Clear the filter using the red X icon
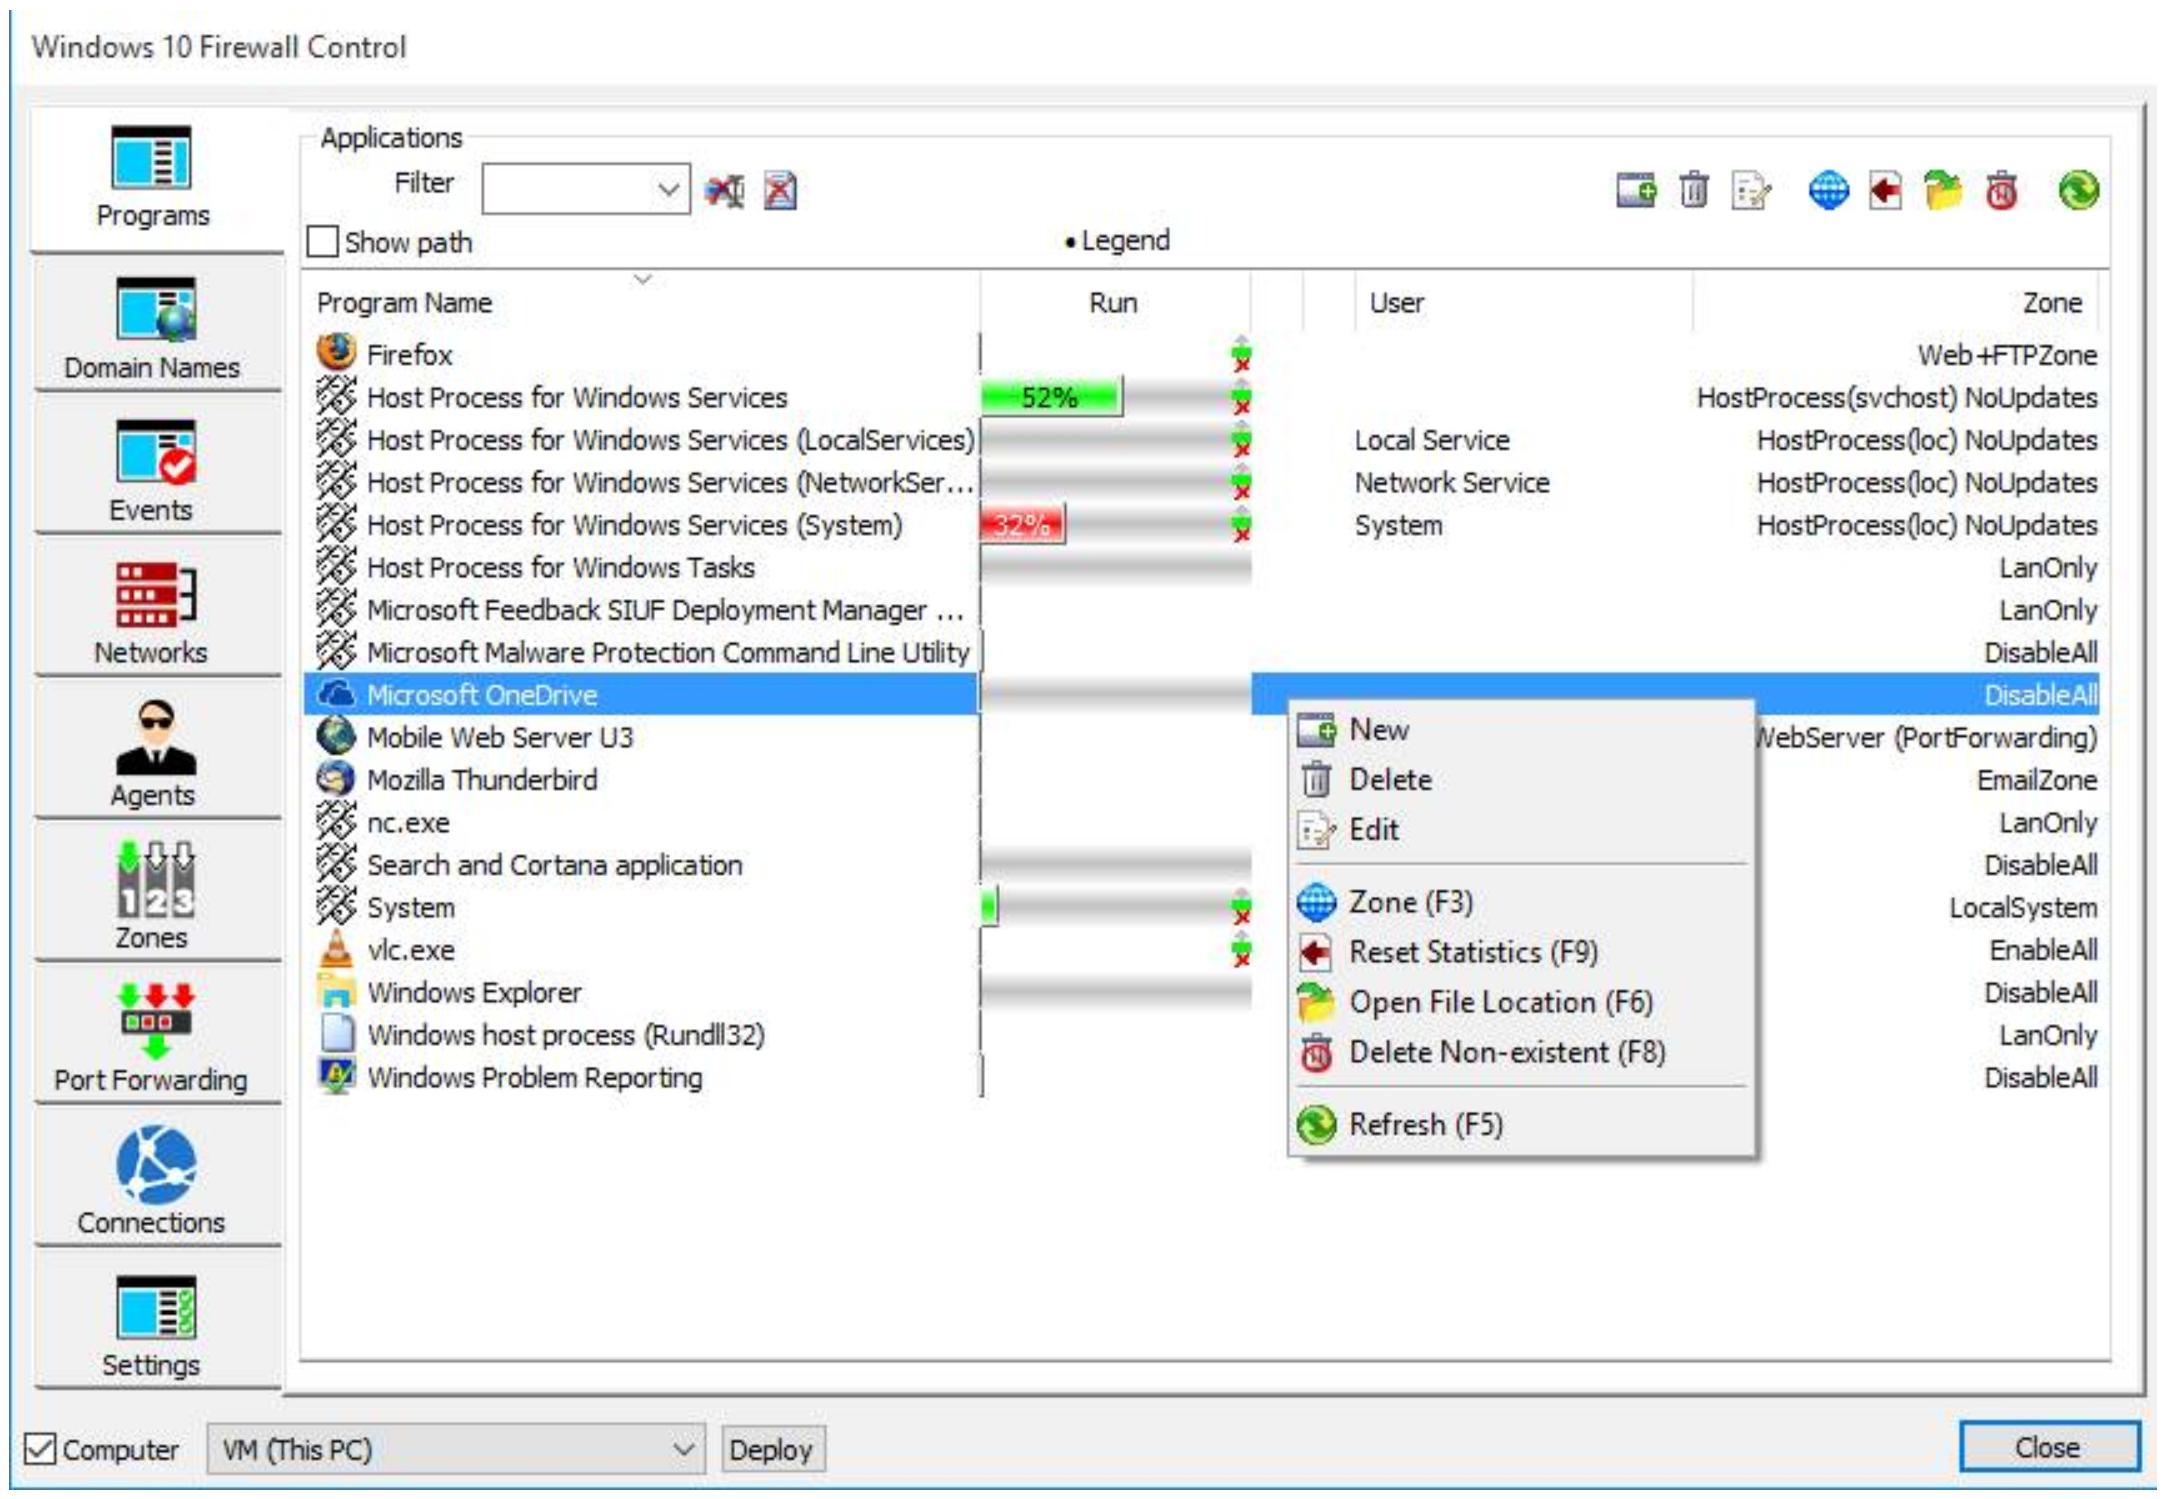The width and height of the screenshot is (2168, 1499). [x=779, y=192]
